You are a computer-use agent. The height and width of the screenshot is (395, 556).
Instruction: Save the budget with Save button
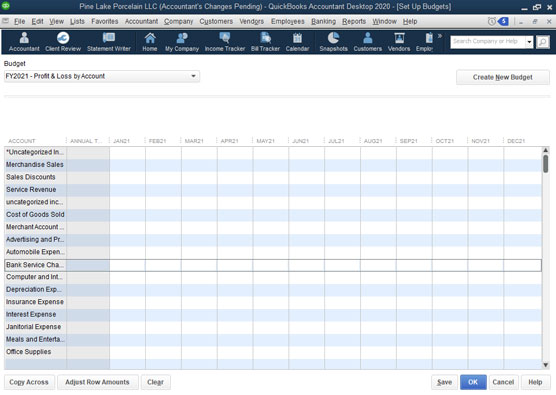pos(444,382)
